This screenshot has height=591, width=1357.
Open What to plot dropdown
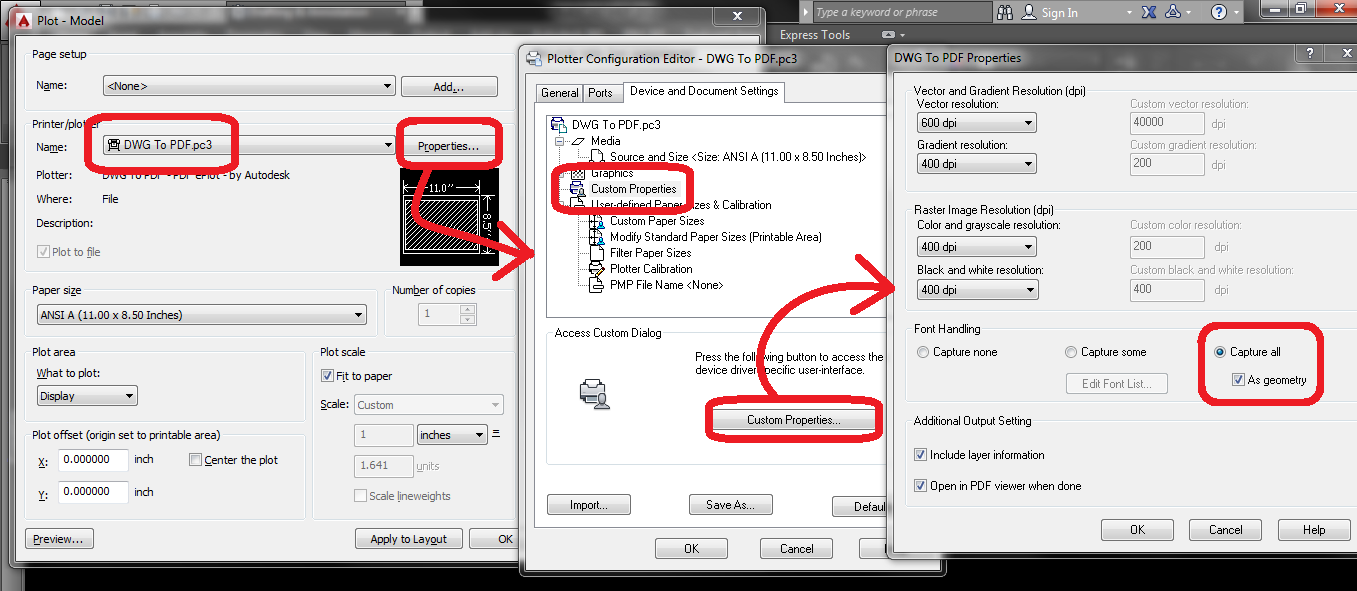(87, 396)
